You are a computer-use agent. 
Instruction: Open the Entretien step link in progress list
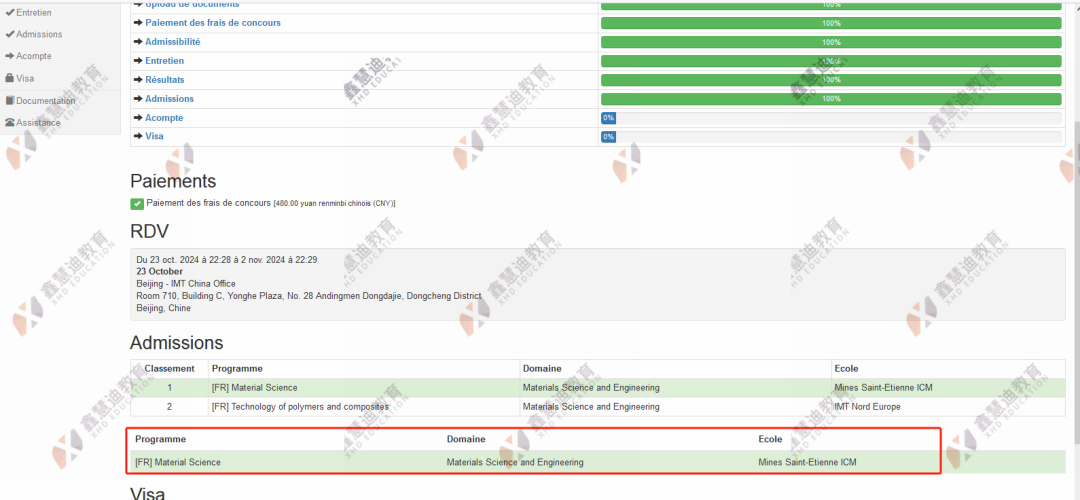pos(165,61)
